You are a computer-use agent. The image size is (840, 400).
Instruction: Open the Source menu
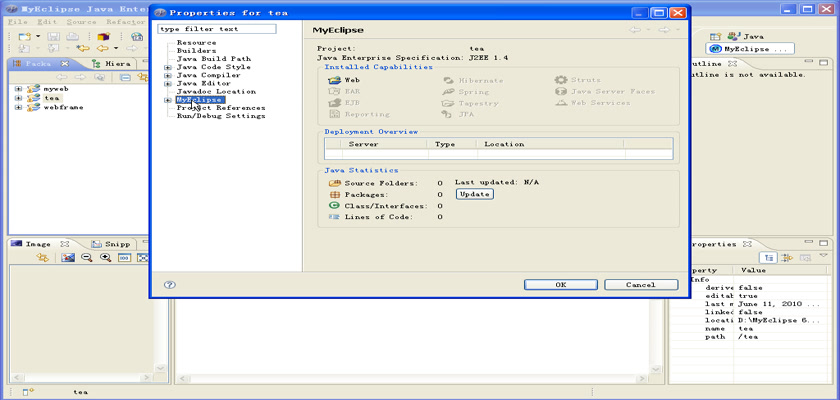tap(81, 22)
